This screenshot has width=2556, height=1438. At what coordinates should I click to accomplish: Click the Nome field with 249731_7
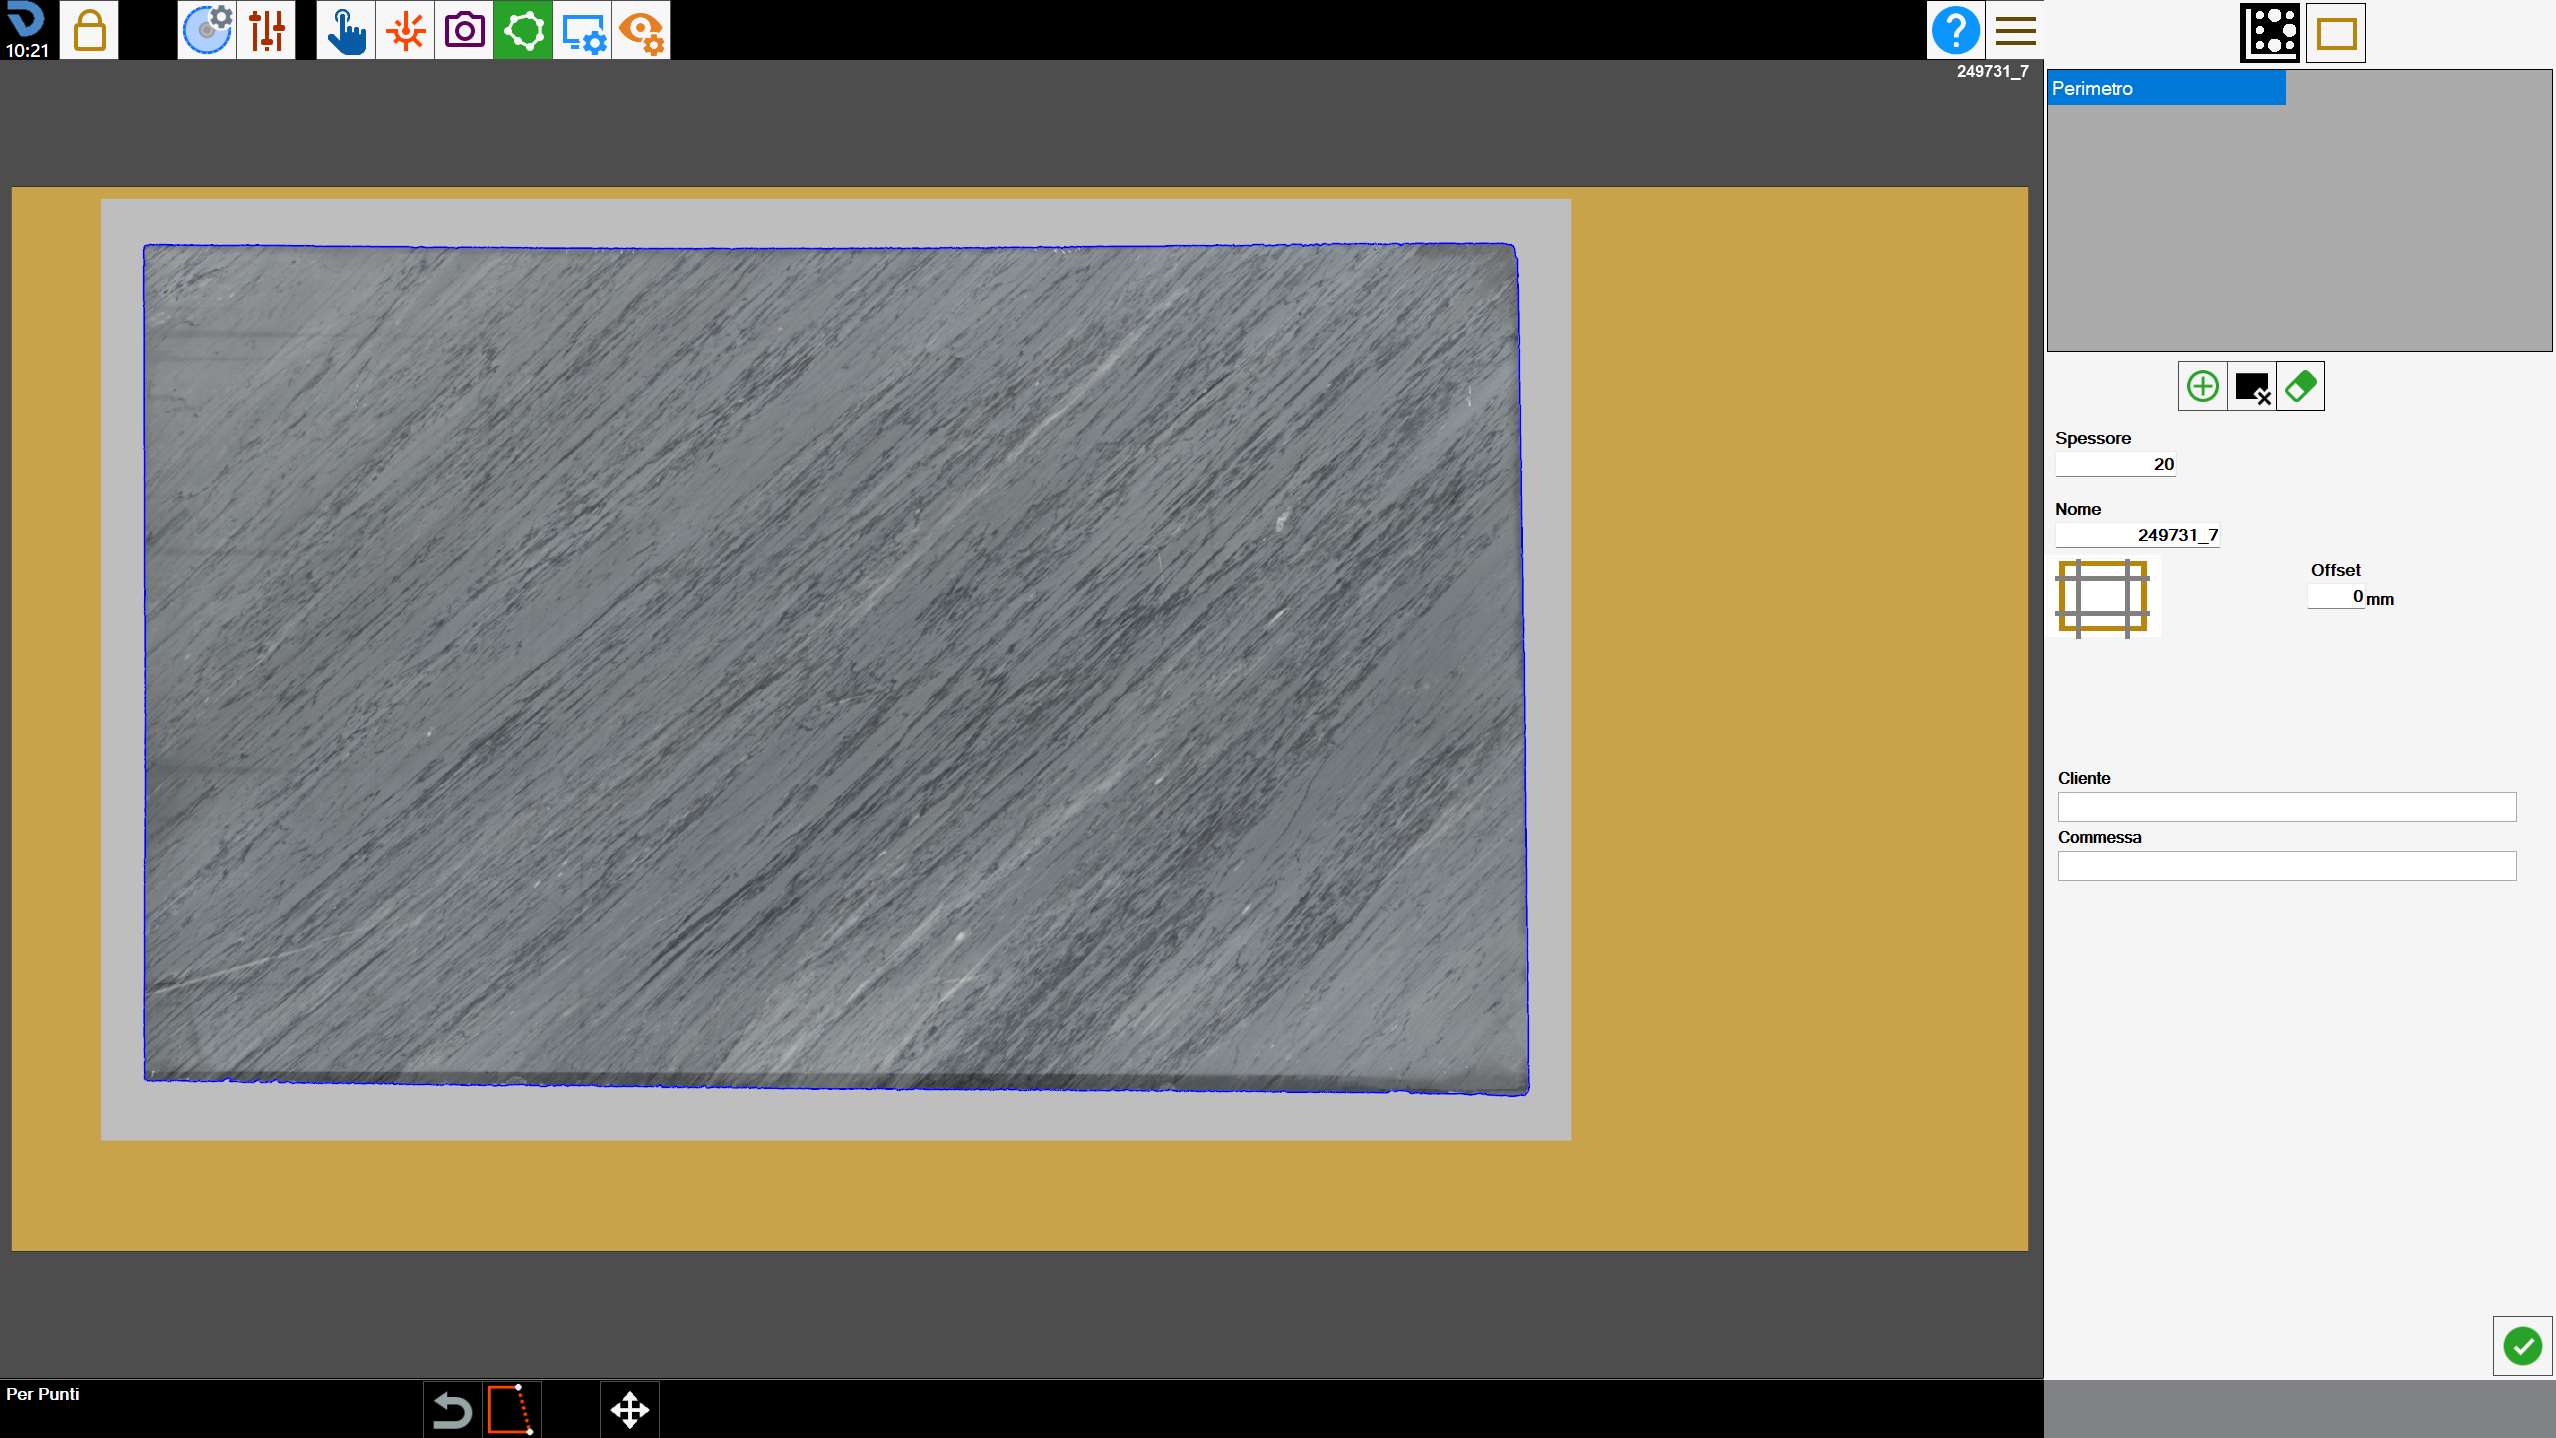click(2138, 535)
